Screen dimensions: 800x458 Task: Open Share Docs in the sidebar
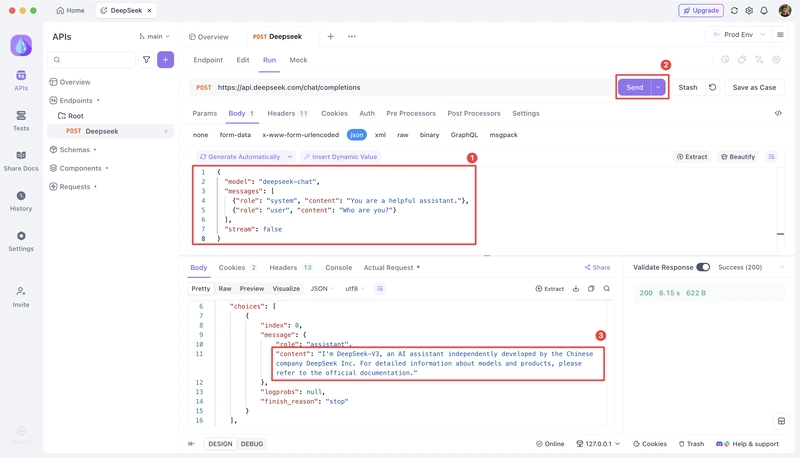[x=21, y=161]
